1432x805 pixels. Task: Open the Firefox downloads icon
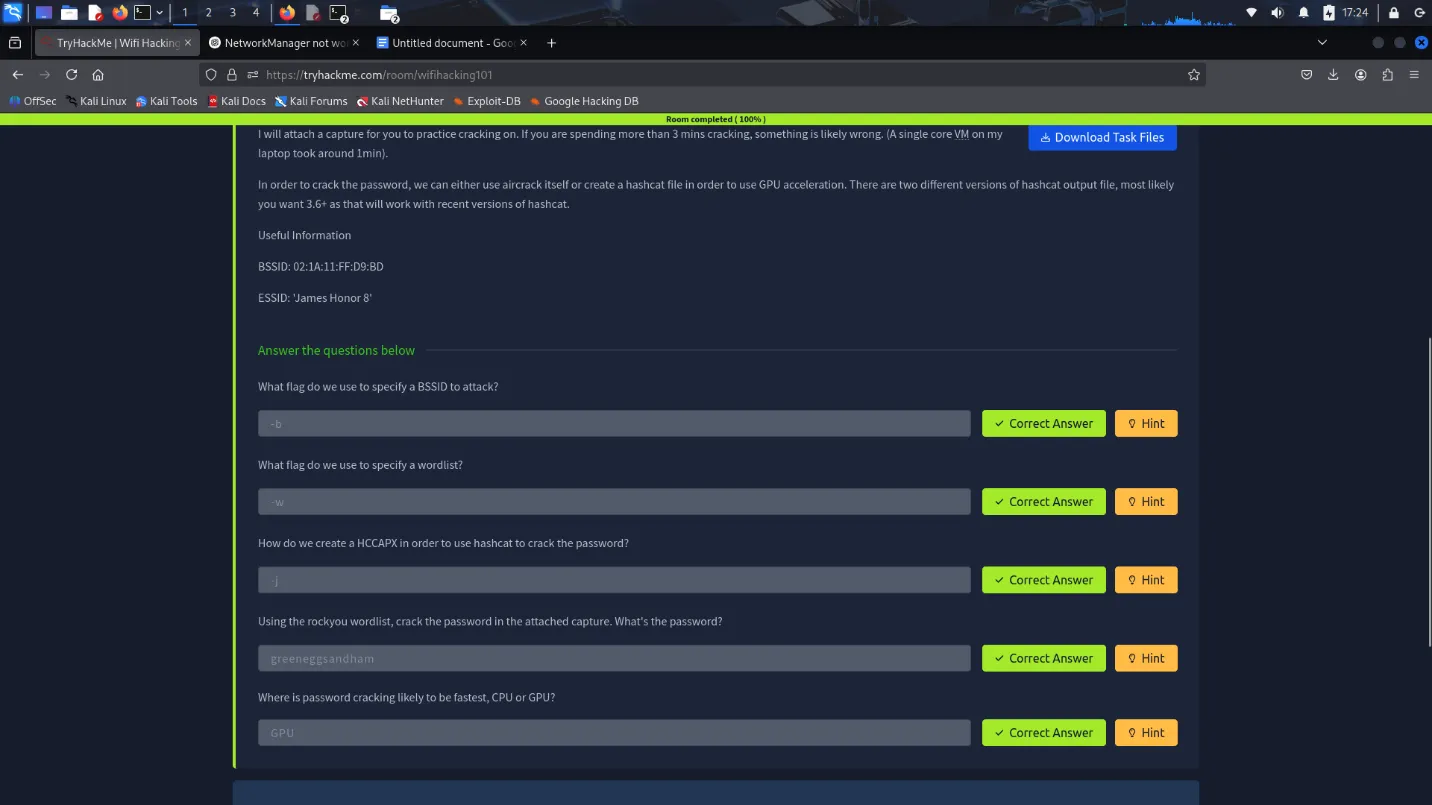pos(1333,75)
